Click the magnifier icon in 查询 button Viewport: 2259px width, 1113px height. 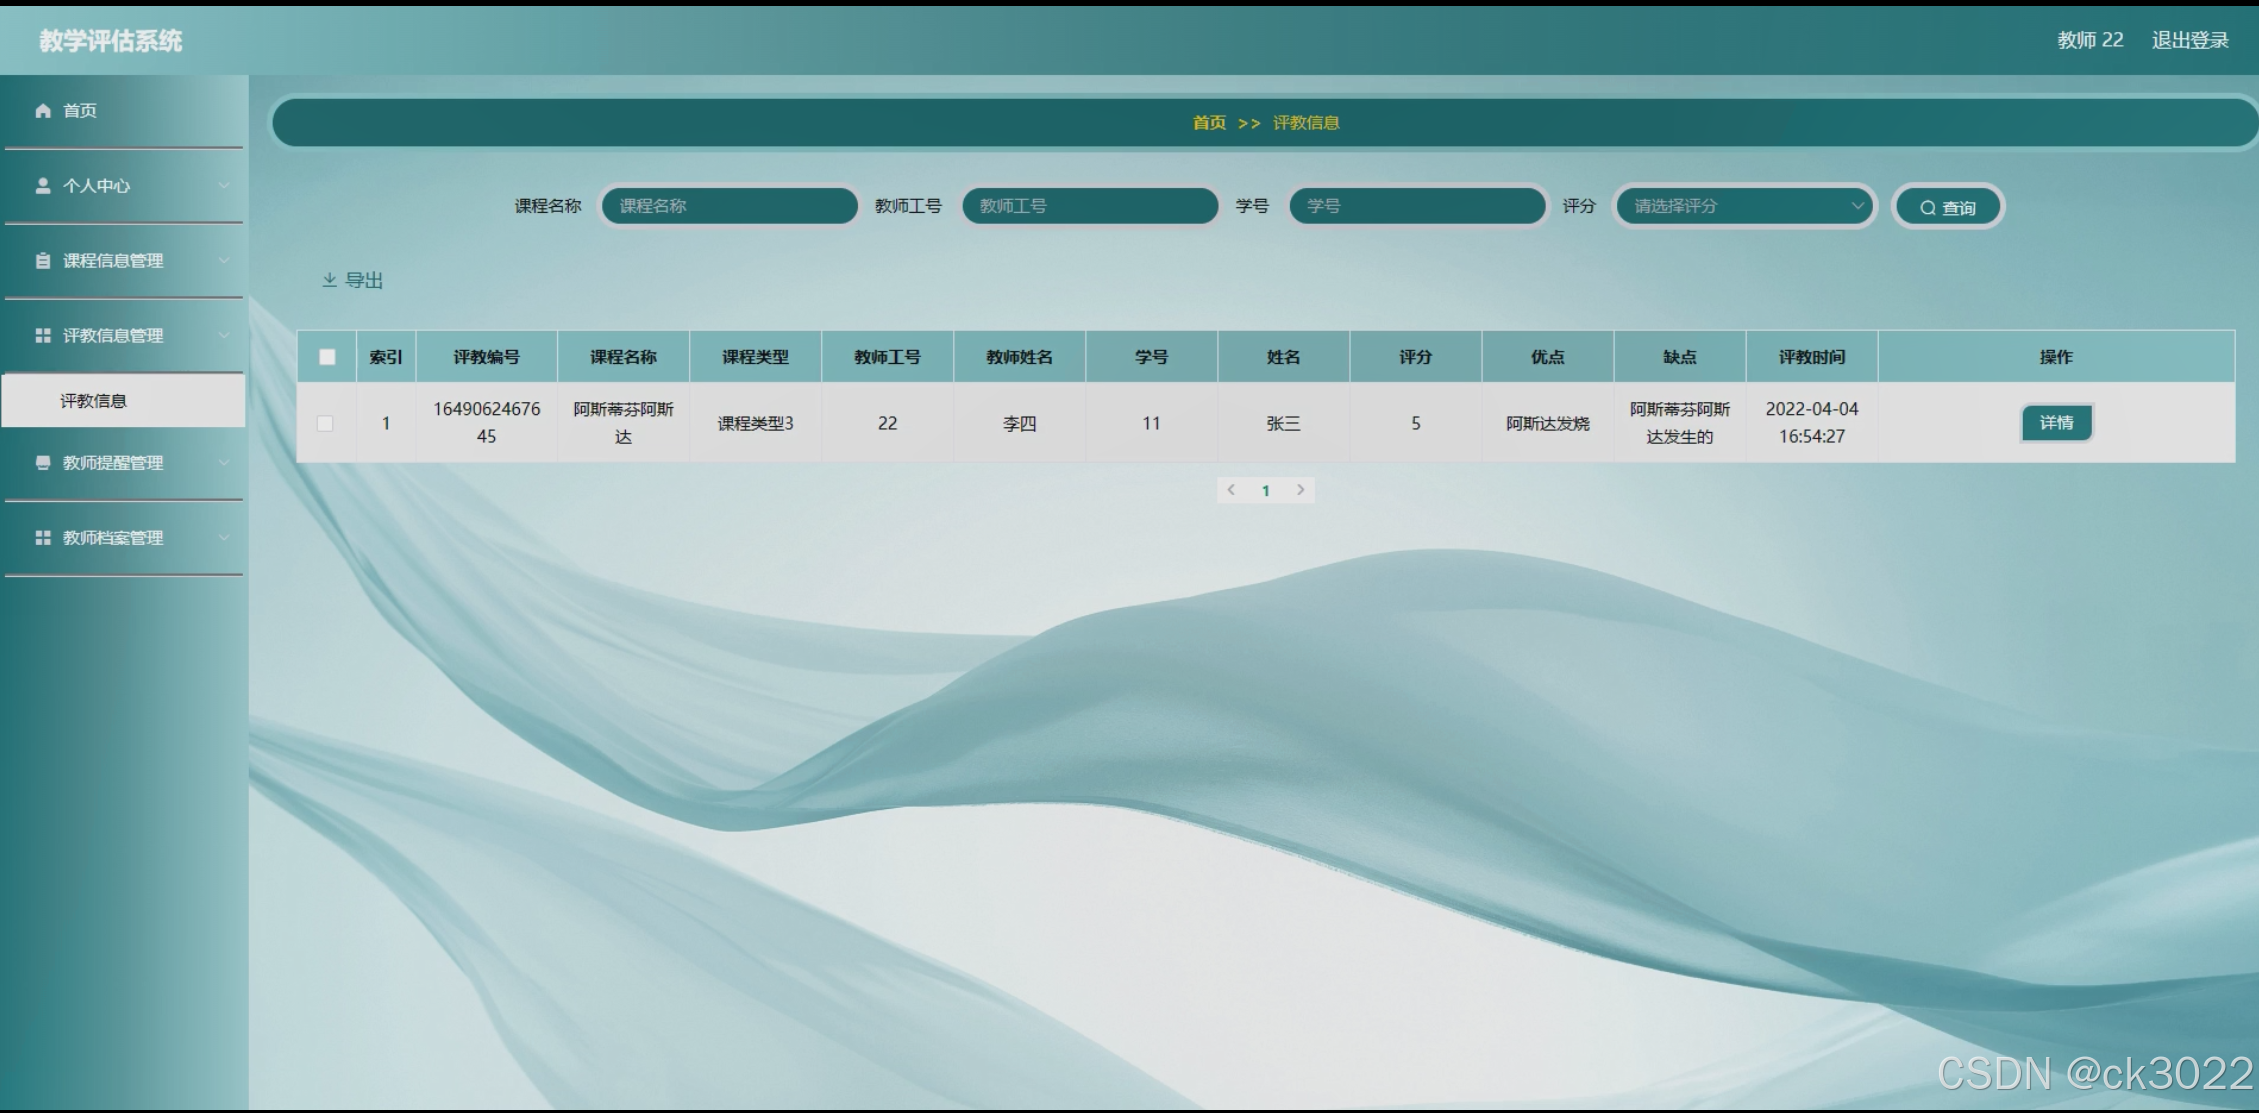point(1927,208)
